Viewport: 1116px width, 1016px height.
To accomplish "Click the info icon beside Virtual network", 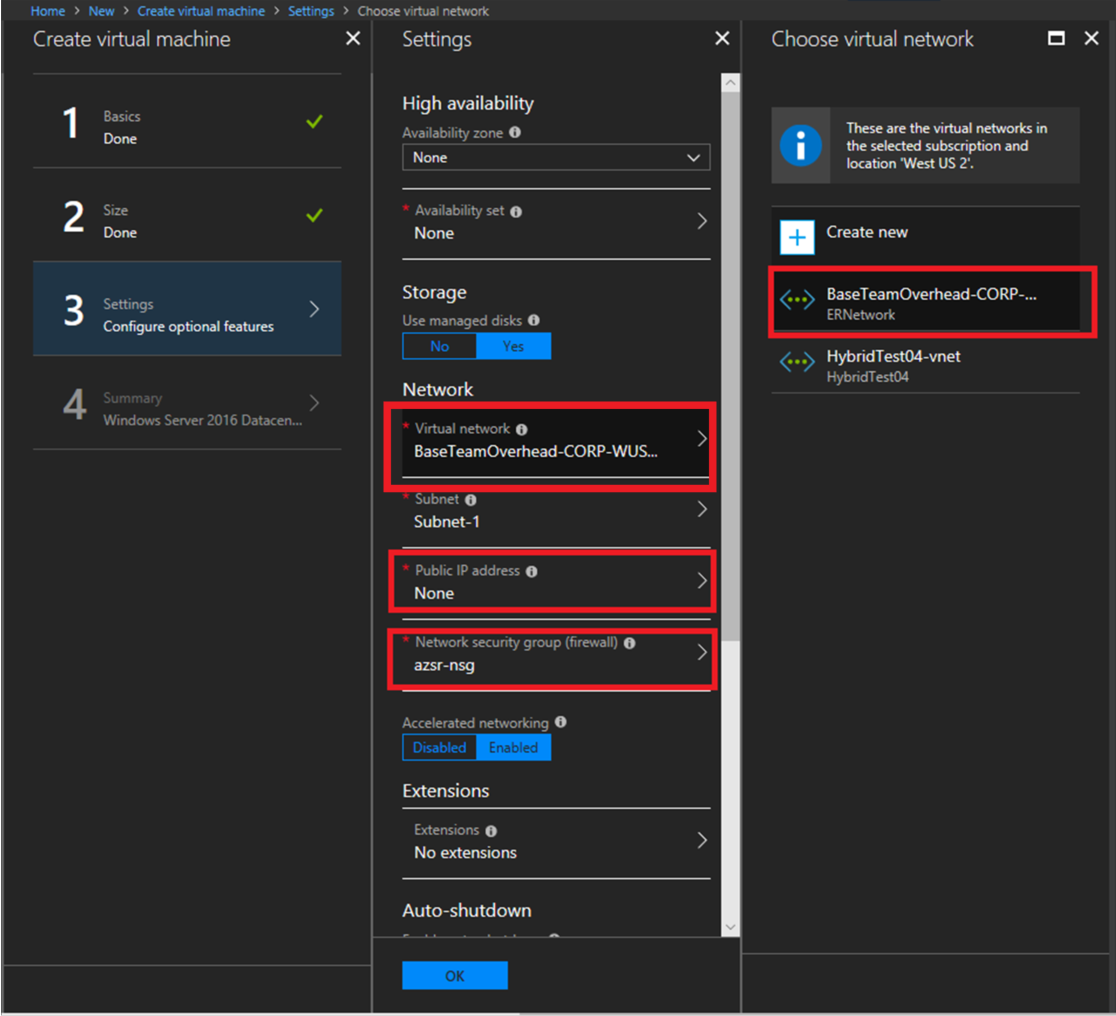I will (522, 428).
